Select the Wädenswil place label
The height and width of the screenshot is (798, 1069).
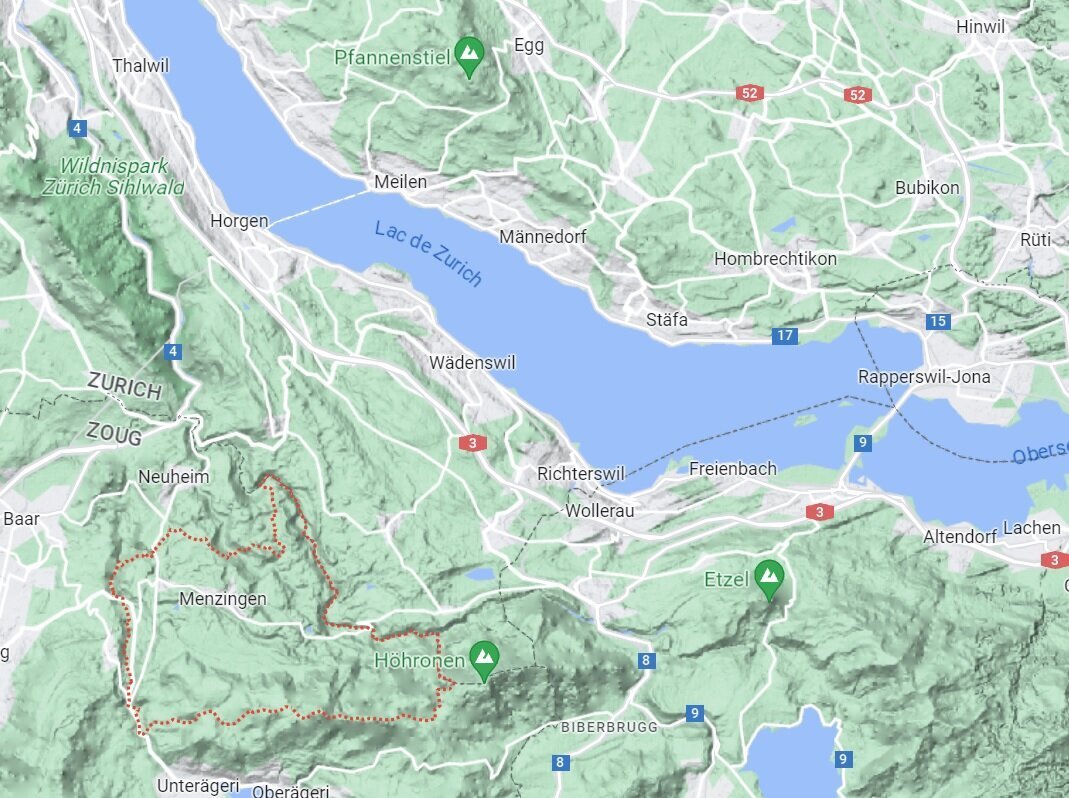point(472,362)
